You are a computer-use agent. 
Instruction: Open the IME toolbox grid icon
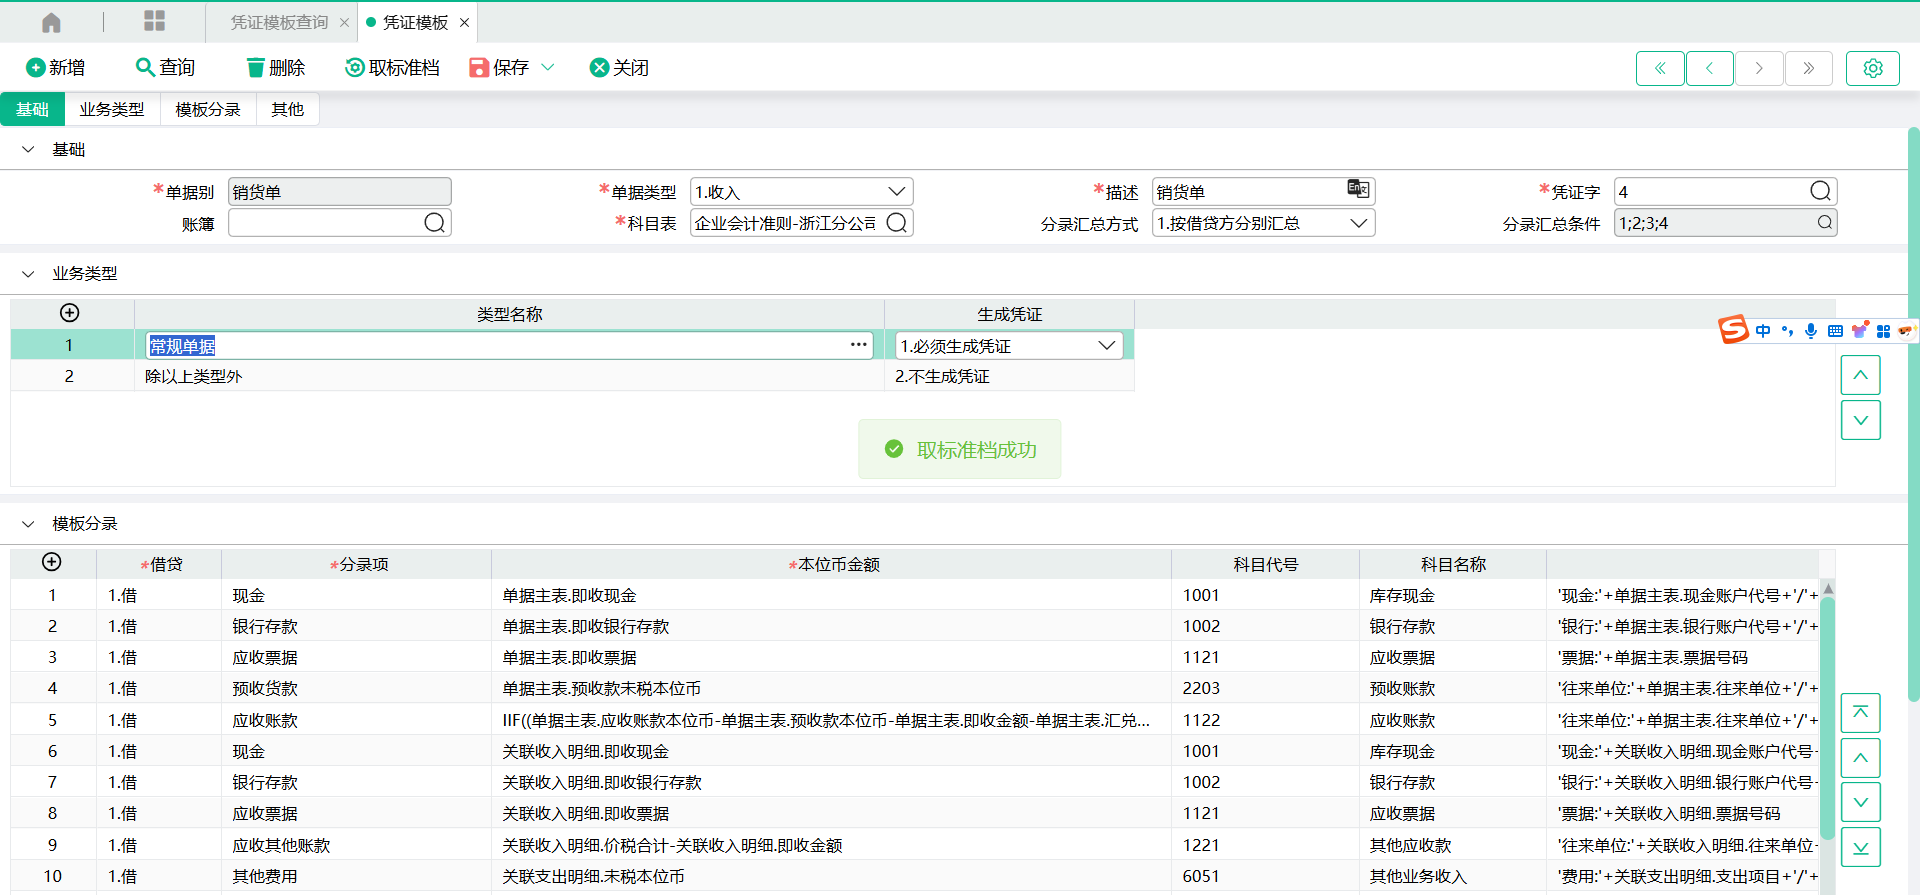(x=1883, y=331)
